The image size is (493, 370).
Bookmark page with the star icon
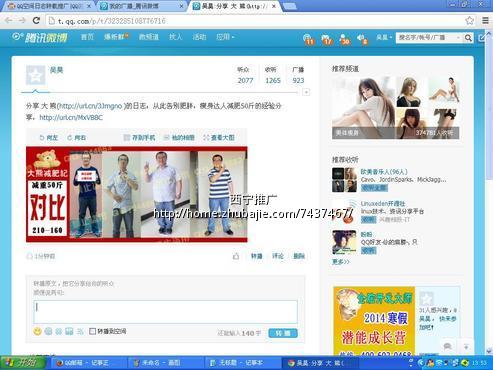469,21
